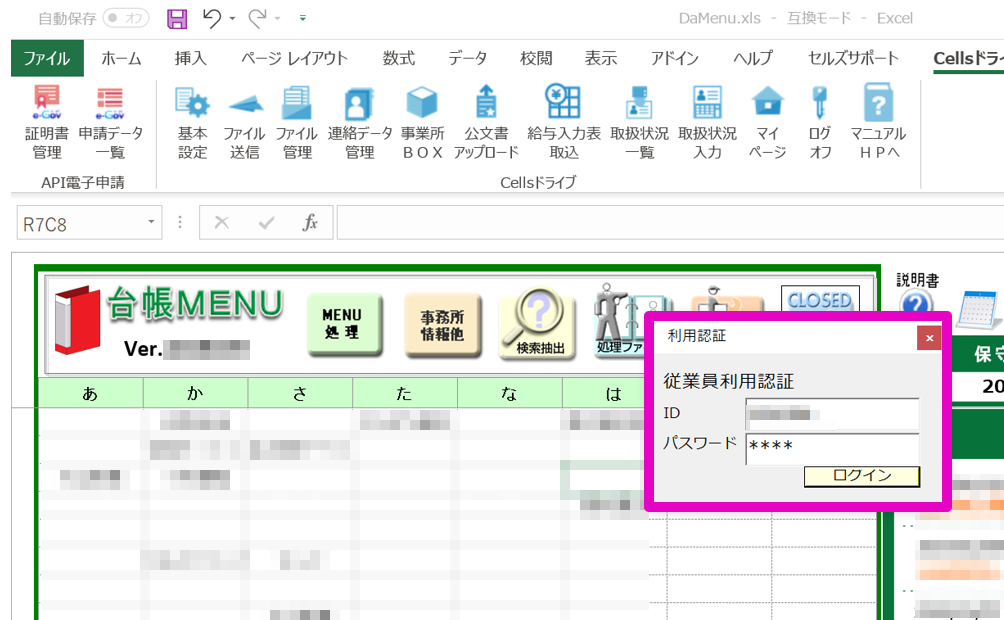Click inside the formula bar
The width and height of the screenshot is (1004, 620).
670,222
